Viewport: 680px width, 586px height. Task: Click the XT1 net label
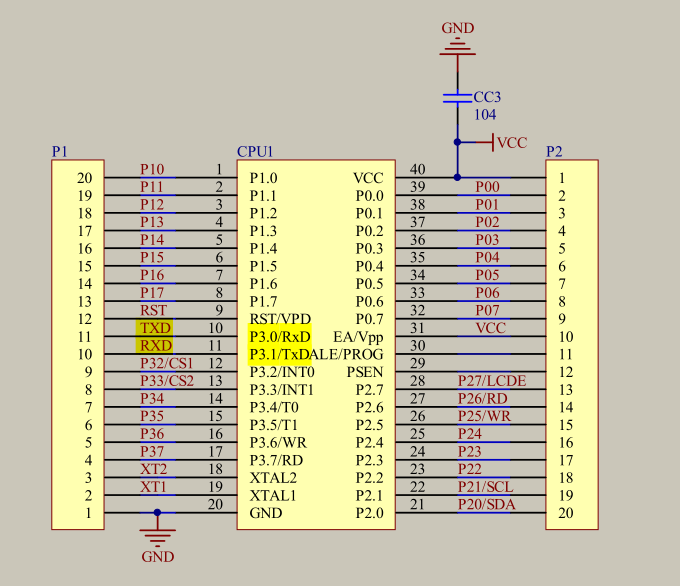coord(153,487)
